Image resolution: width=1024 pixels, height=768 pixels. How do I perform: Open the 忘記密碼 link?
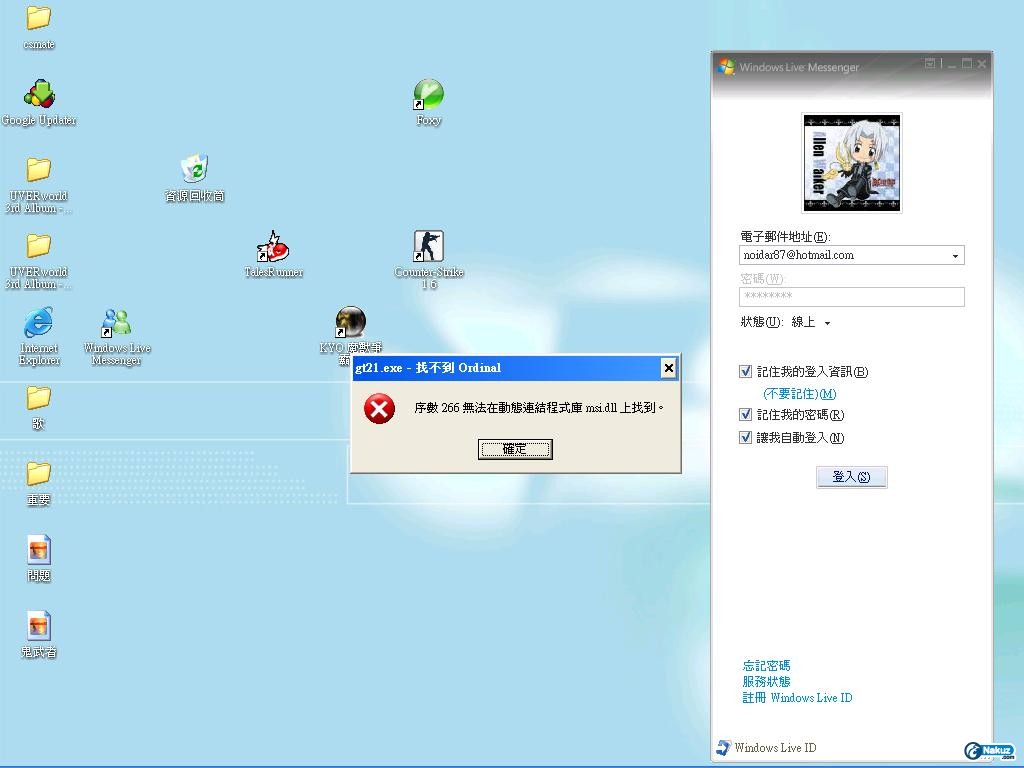766,665
